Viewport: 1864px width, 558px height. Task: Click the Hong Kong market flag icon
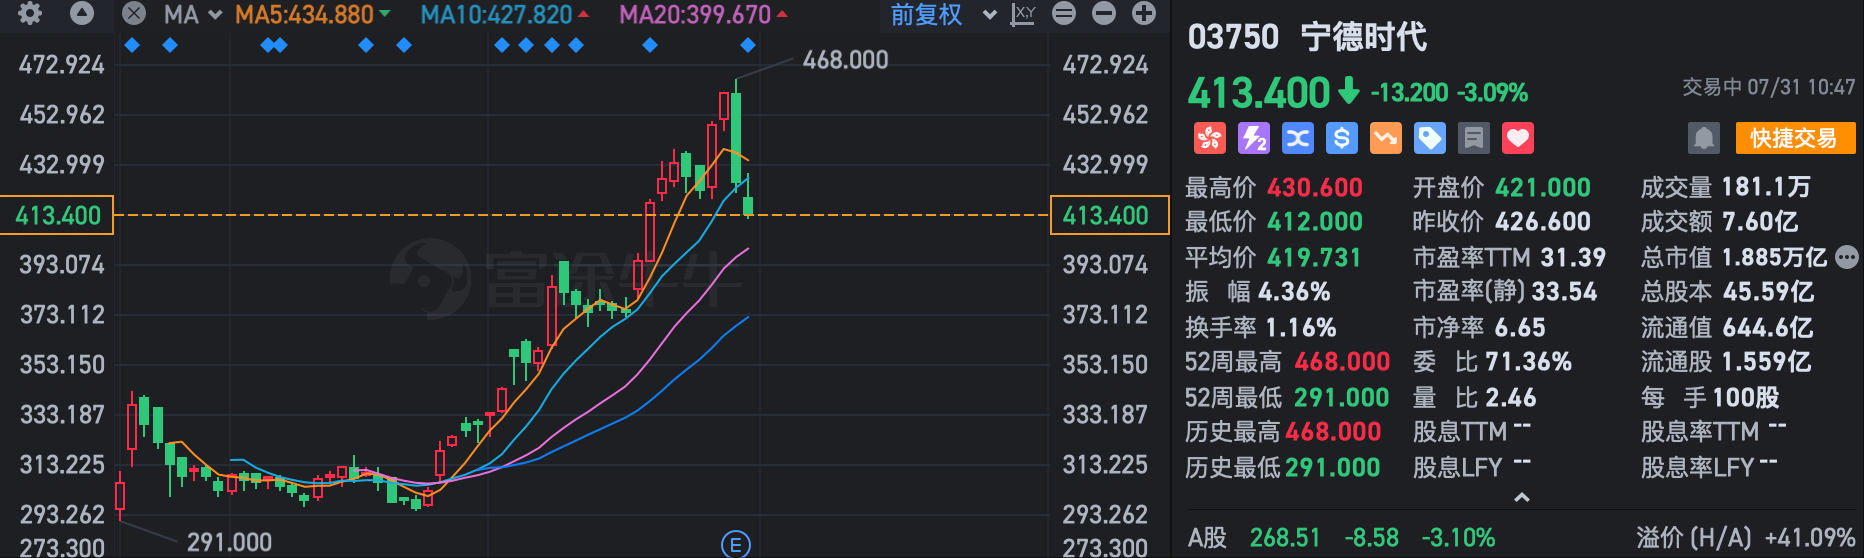1210,138
